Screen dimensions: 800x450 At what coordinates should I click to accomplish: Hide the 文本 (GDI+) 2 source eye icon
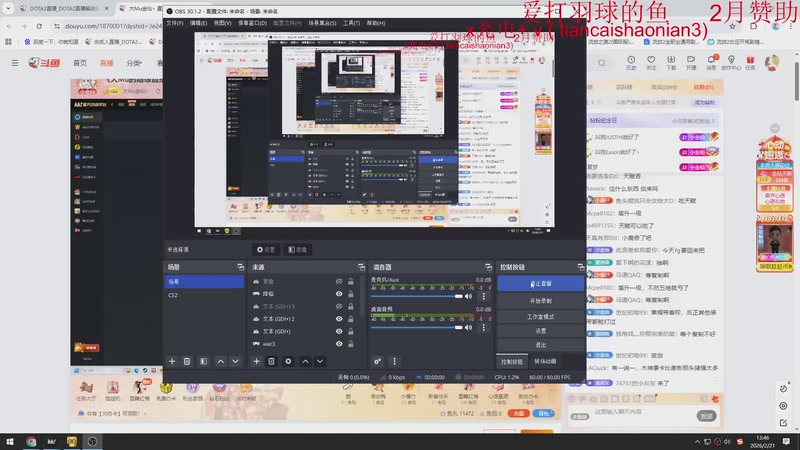[x=339, y=319]
